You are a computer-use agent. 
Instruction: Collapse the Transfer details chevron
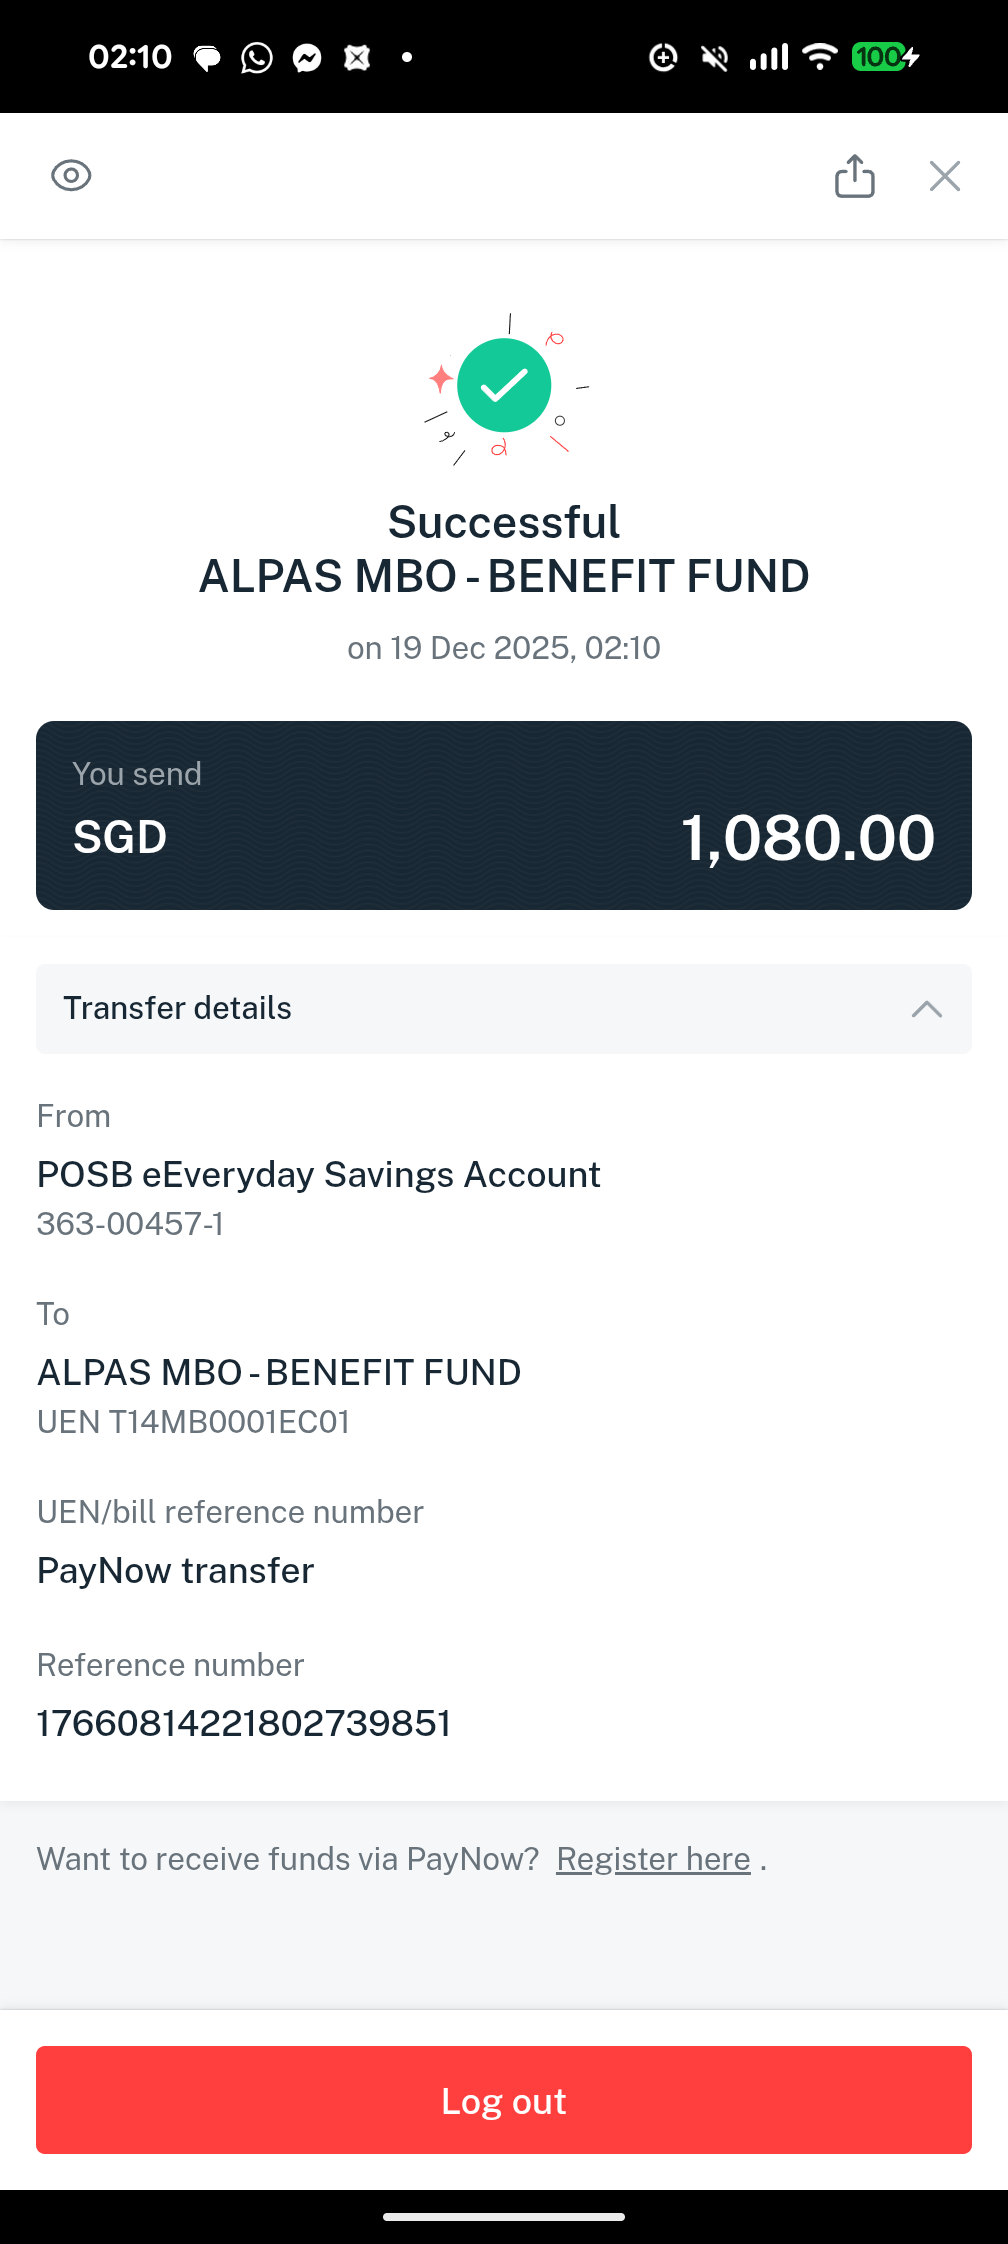click(927, 1009)
